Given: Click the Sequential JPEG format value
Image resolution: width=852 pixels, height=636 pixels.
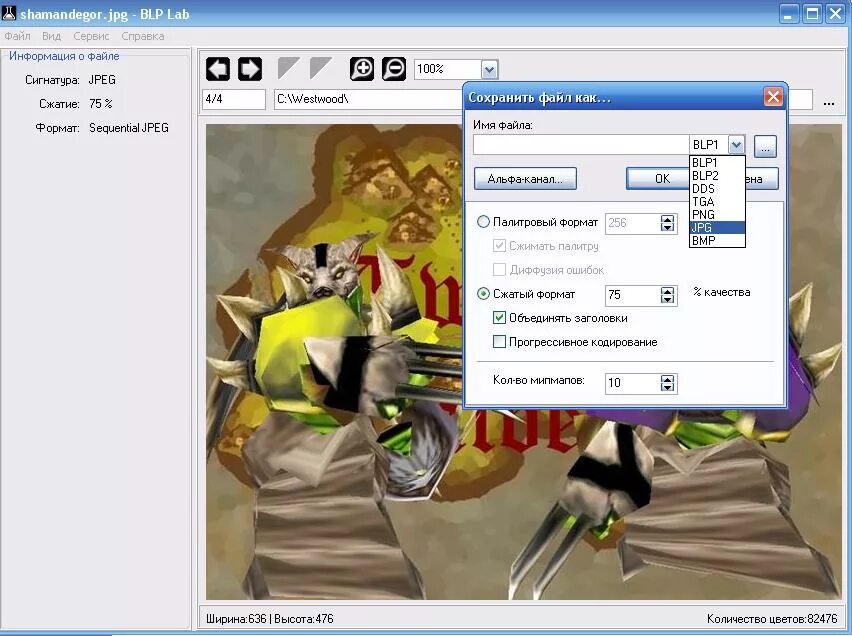Looking at the screenshot, I should (x=129, y=128).
